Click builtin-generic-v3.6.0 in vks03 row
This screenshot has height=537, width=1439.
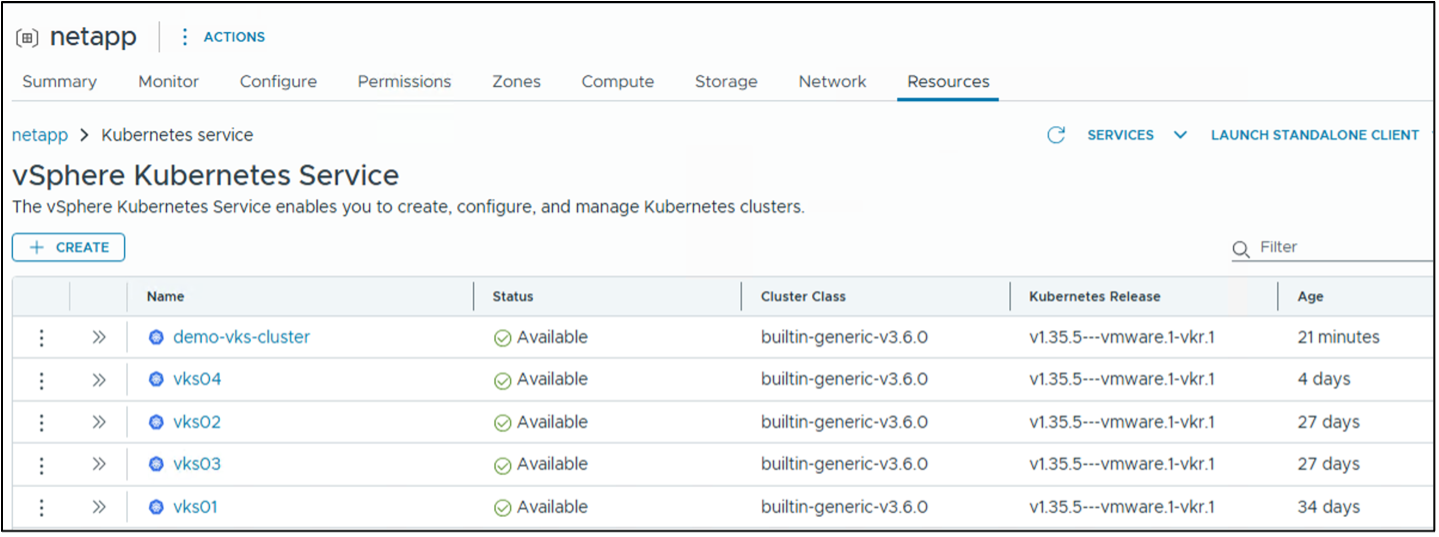[x=844, y=464]
